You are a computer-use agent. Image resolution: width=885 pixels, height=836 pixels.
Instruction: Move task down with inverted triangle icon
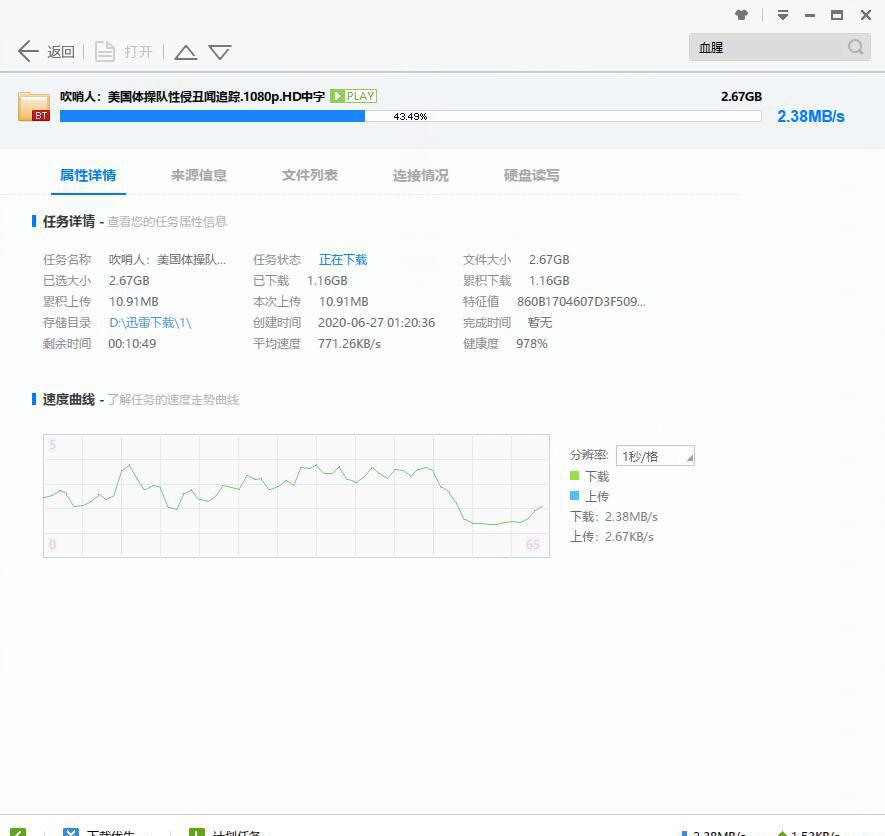tap(220, 52)
